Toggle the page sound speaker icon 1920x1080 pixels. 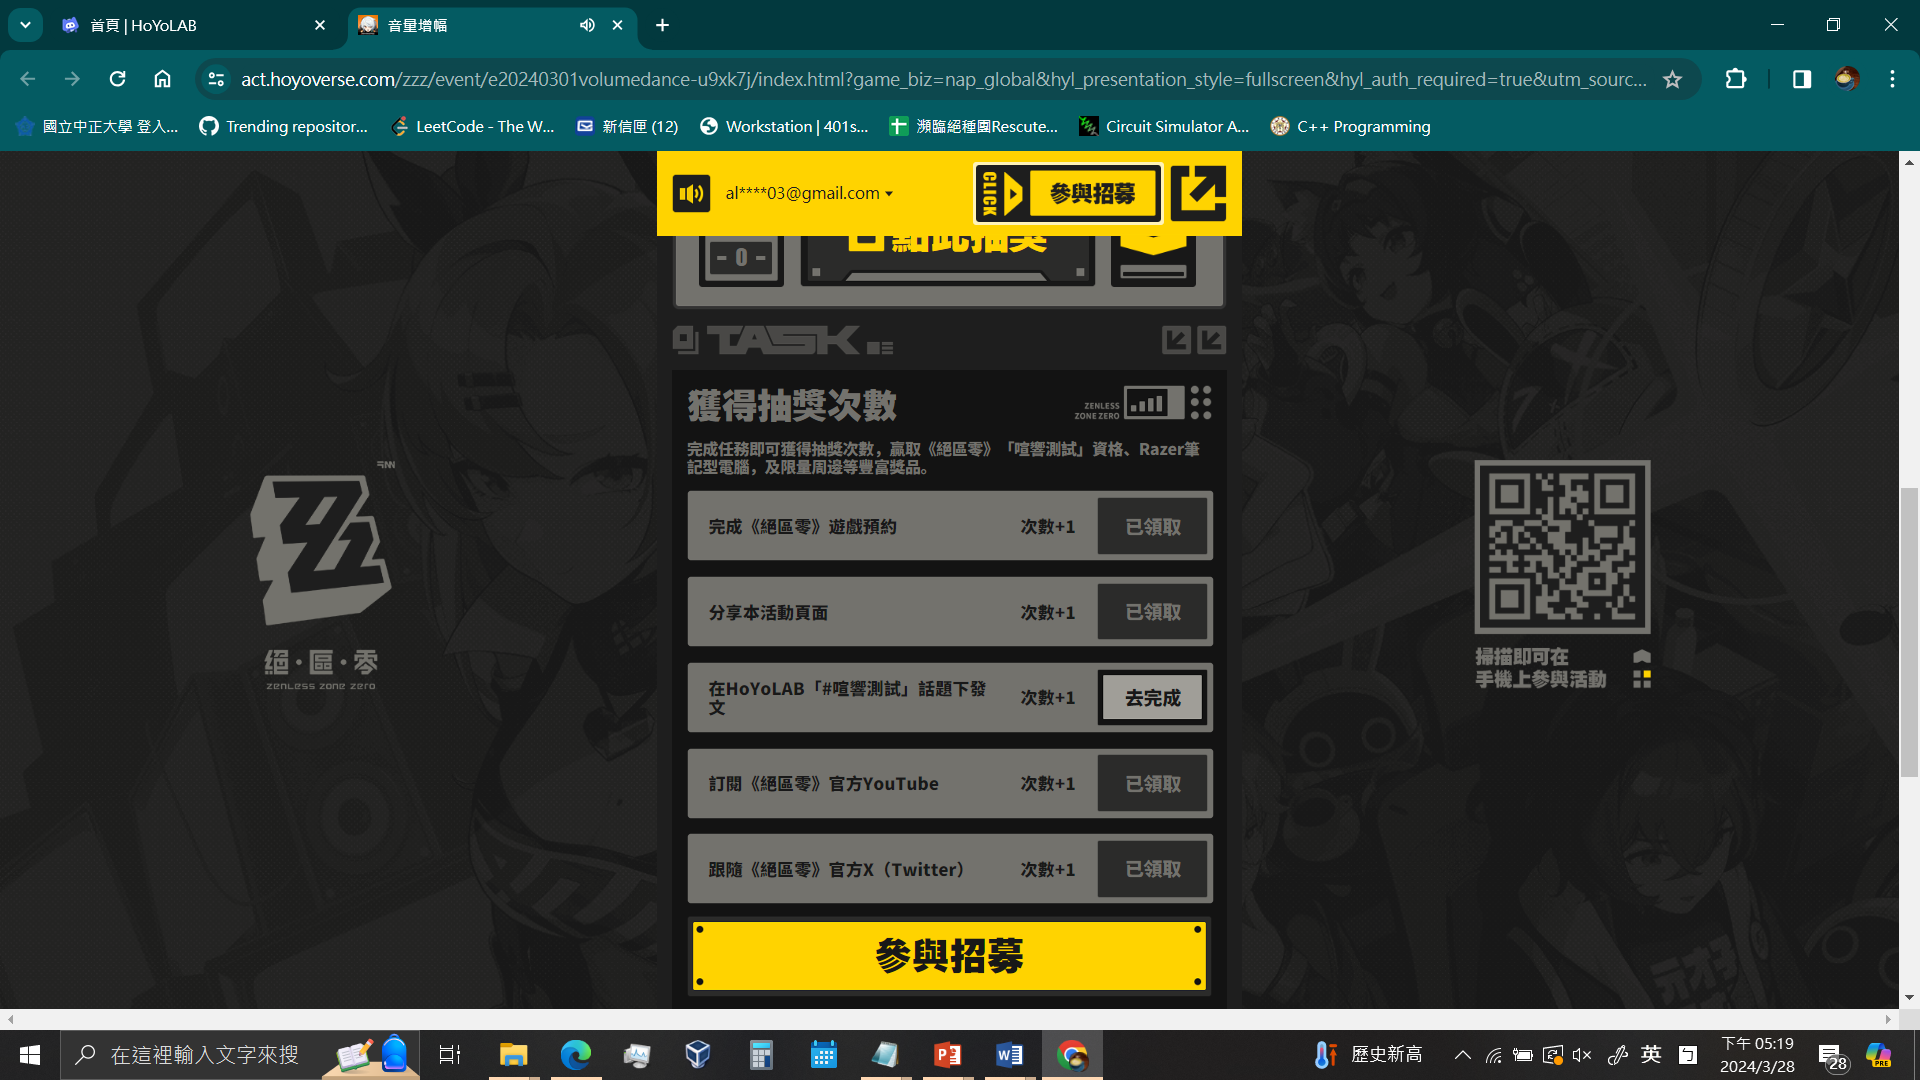(691, 194)
